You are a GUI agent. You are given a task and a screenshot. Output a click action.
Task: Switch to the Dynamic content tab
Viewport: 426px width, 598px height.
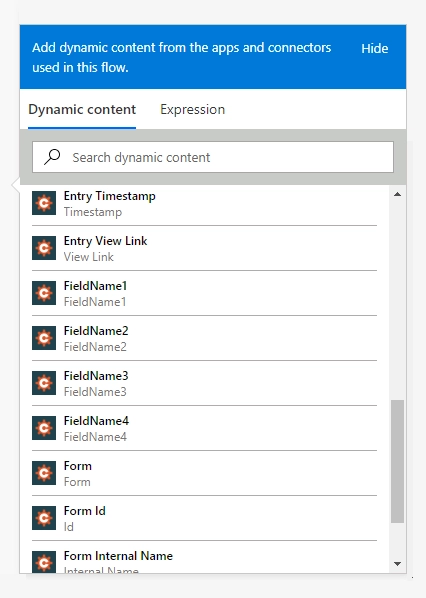[82, 109]
